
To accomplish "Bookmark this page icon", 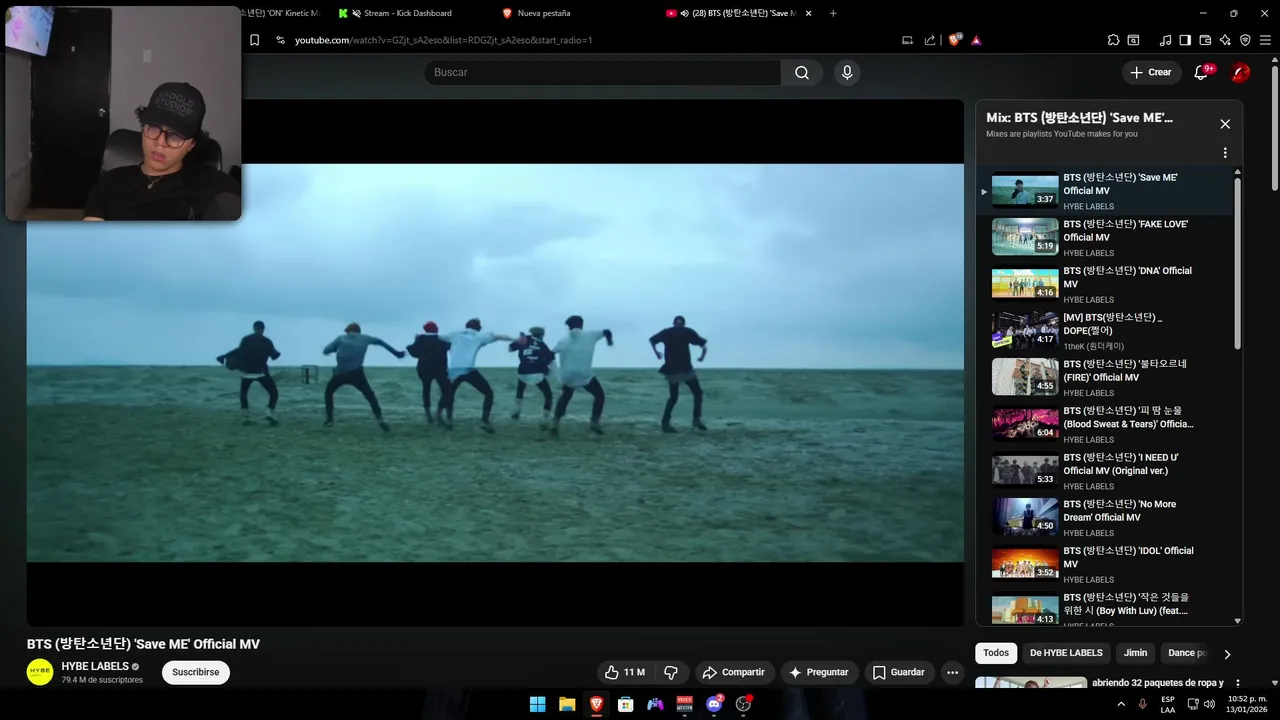I will (254, 40).
